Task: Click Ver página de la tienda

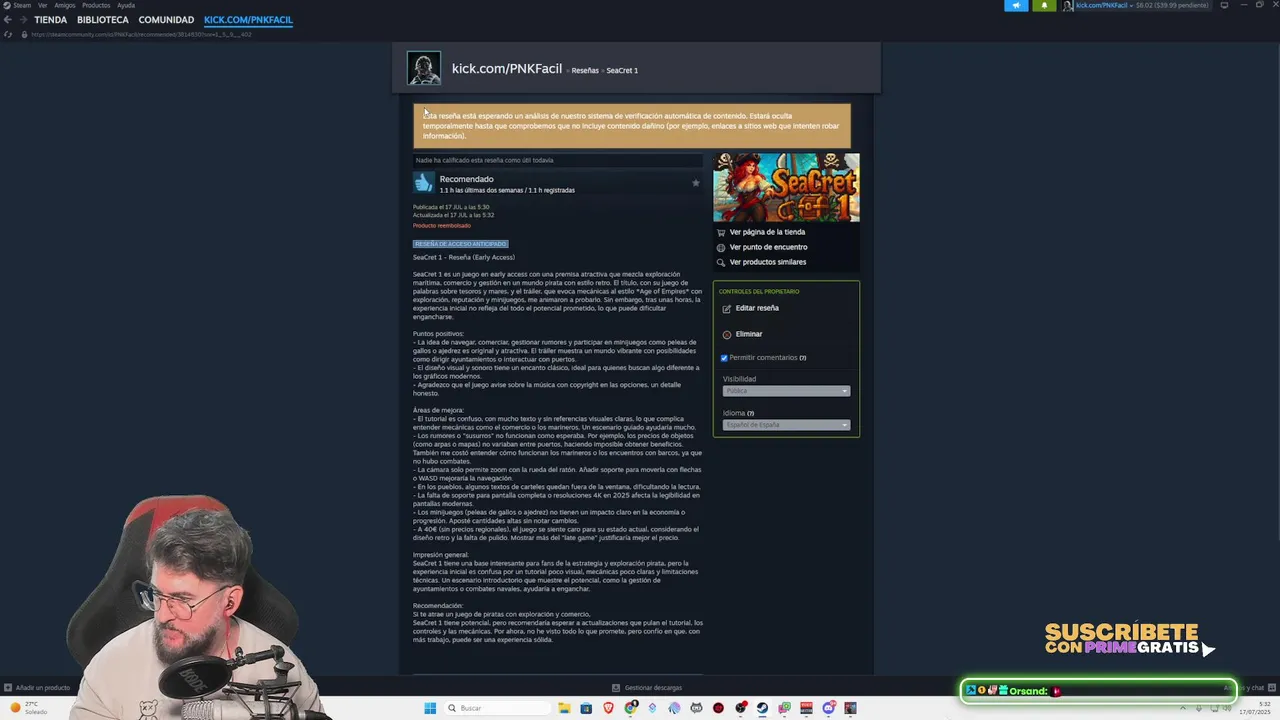Action: (x=767, y=232)
